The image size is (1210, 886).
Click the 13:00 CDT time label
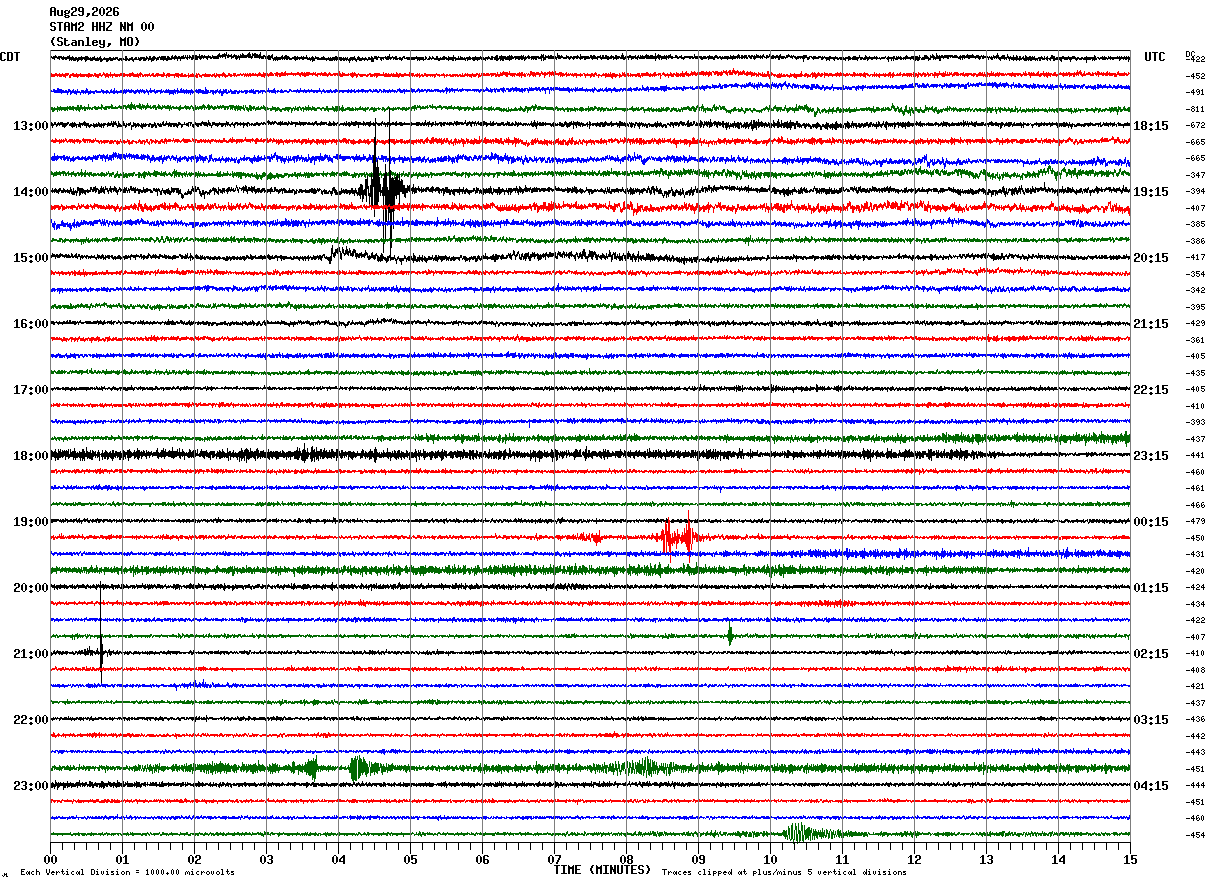pos(30,126)
